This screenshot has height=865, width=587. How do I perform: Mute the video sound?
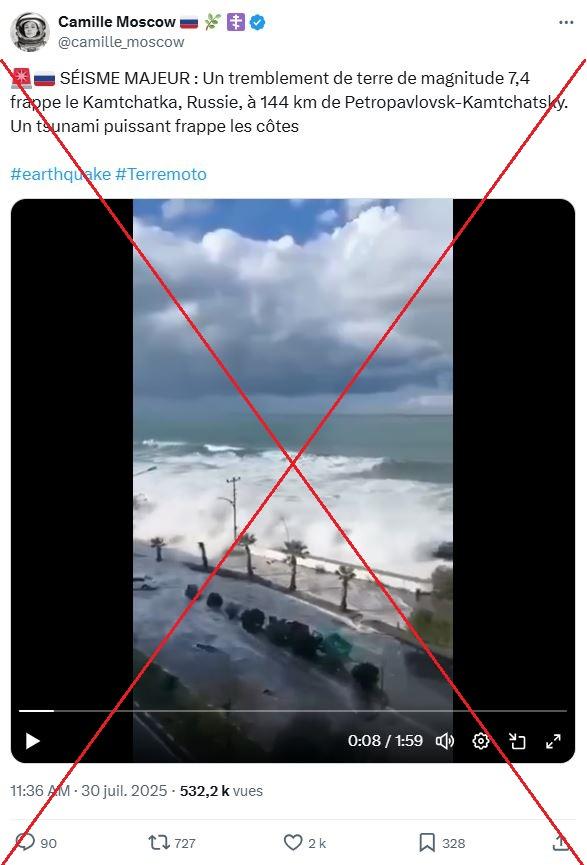(x=445, y=741)
